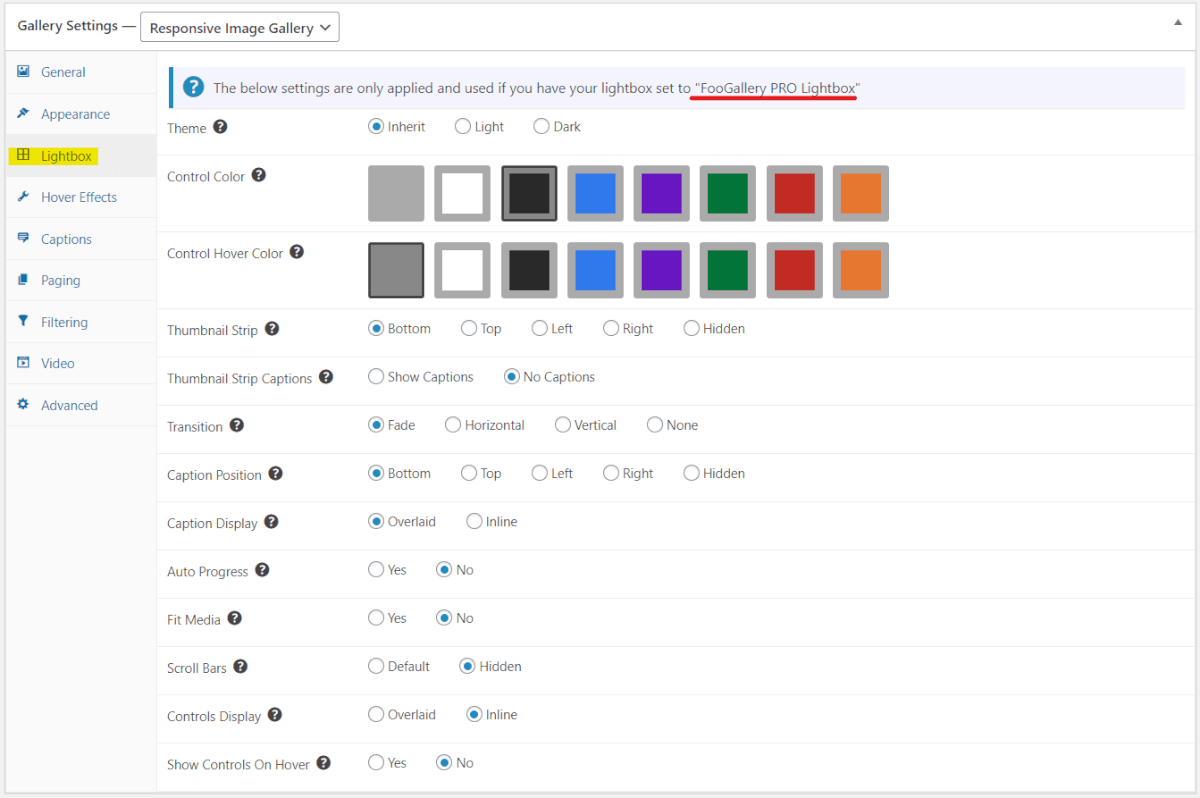This screenshot has height=798, width=1200.
Task: Select Overlaid for Controls Display
Action: pyautogui.click(x=376, y=714)
